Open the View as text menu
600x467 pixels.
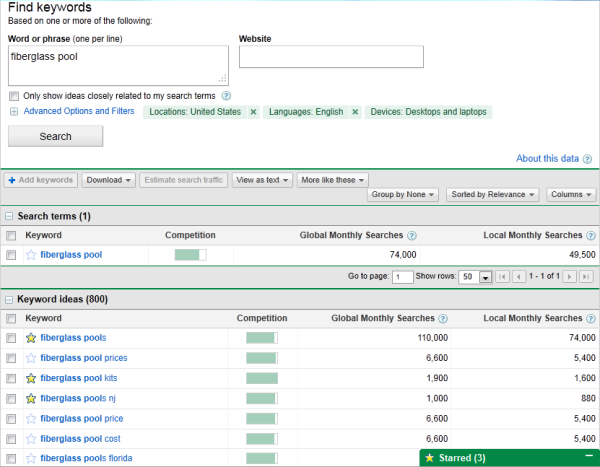[262, 180]
